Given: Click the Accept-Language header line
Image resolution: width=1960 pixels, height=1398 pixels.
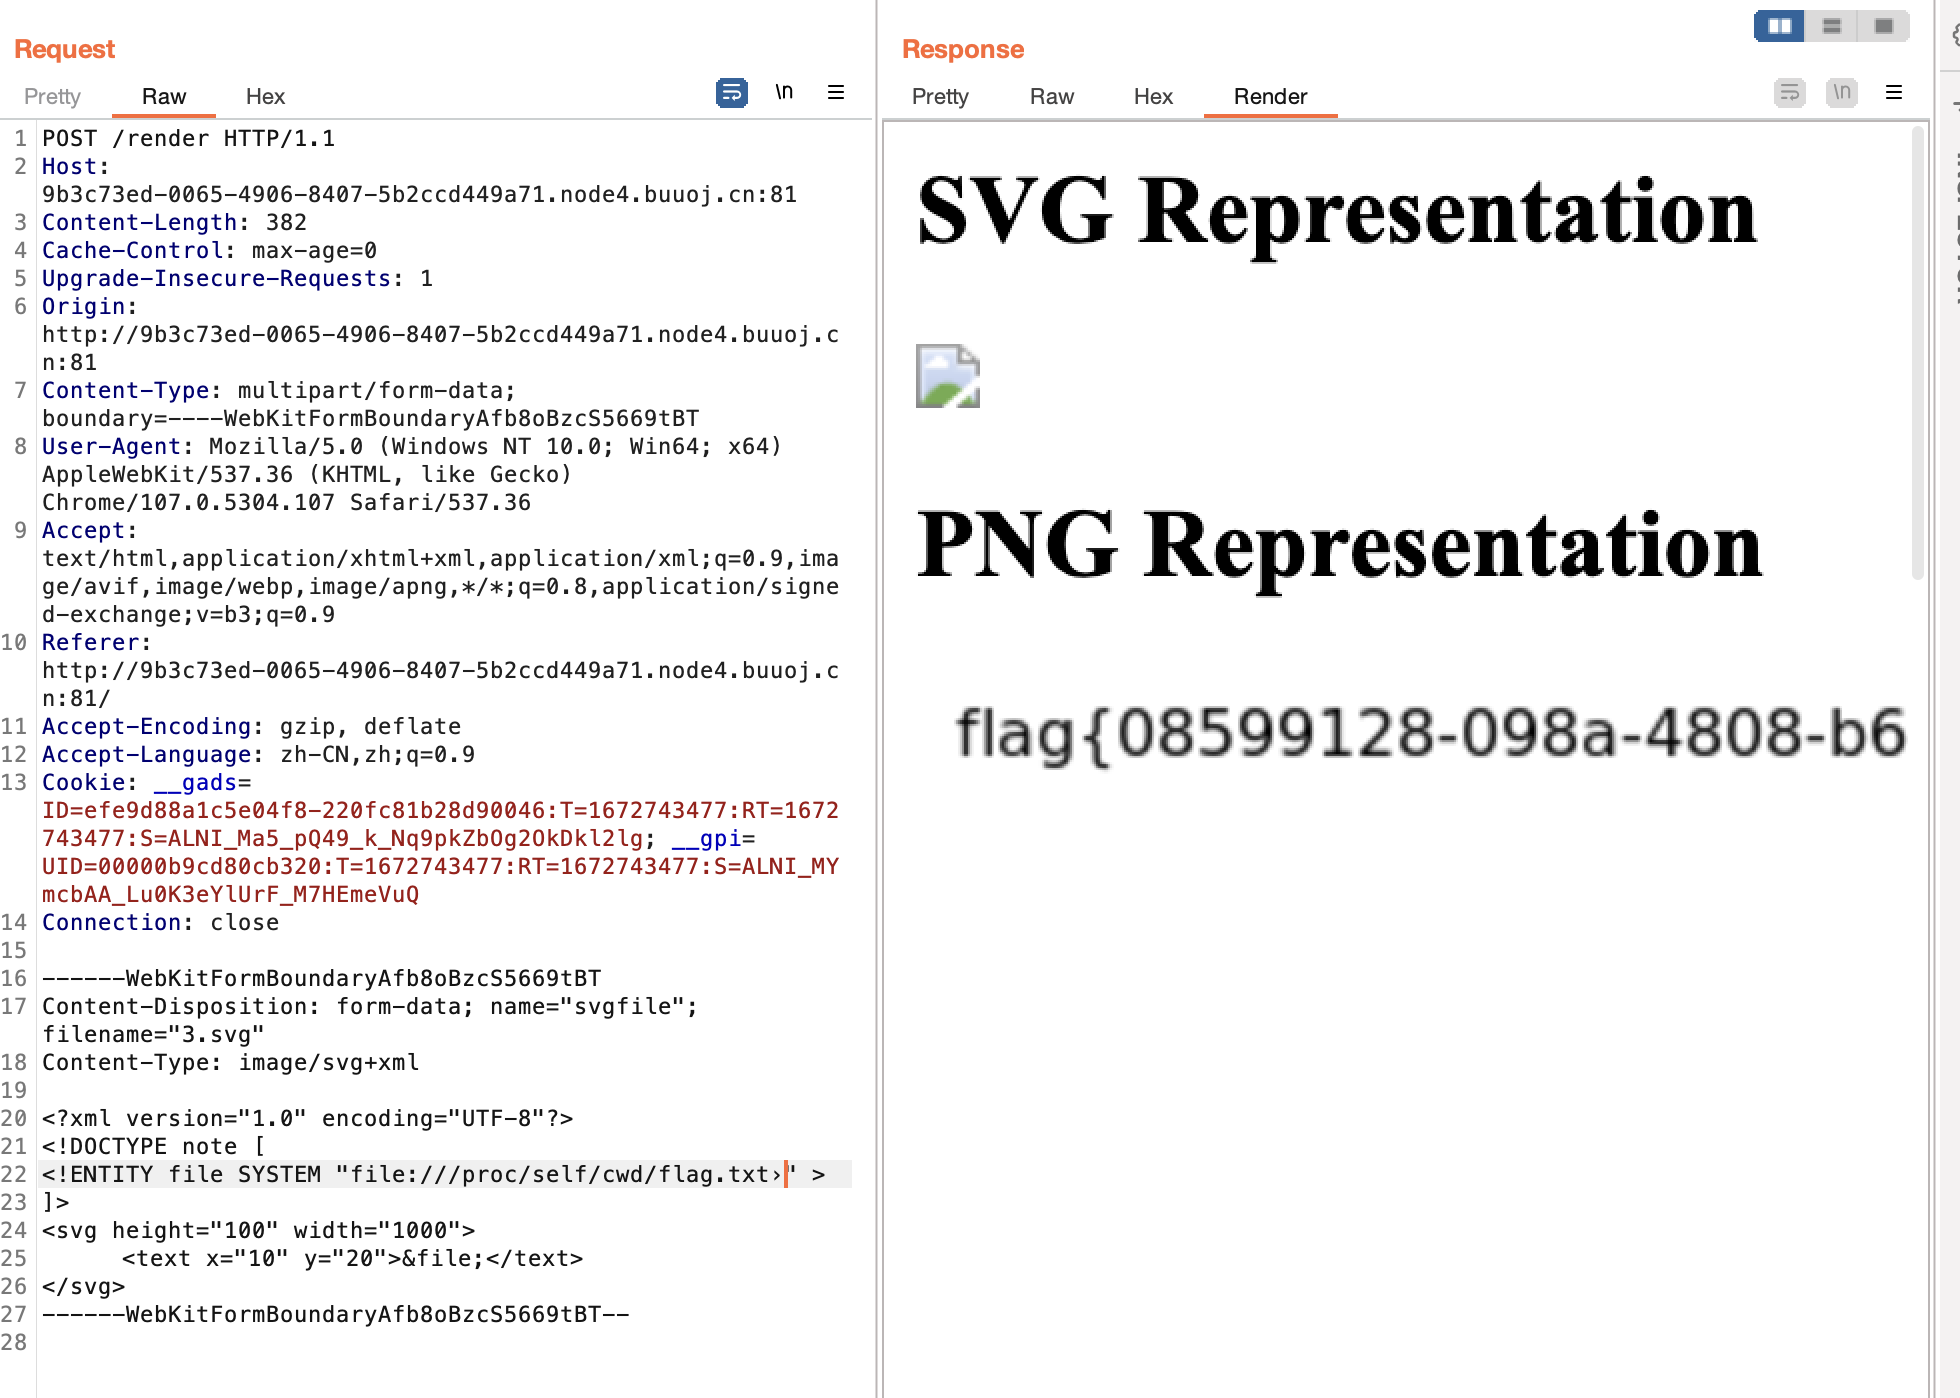Looking at the screenshot, I should click(258, 754).
